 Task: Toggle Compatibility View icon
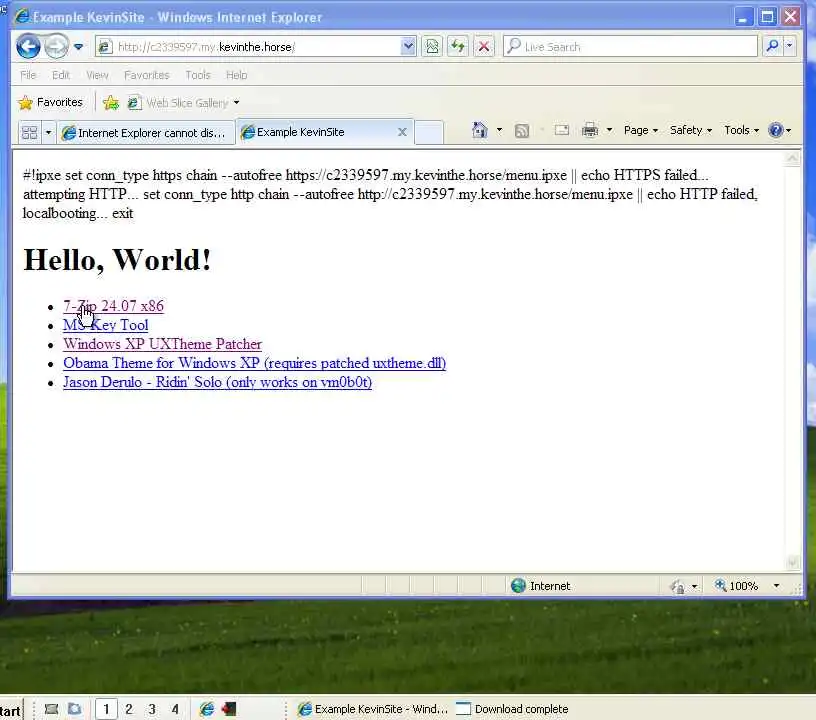click(x=432, y=47)
